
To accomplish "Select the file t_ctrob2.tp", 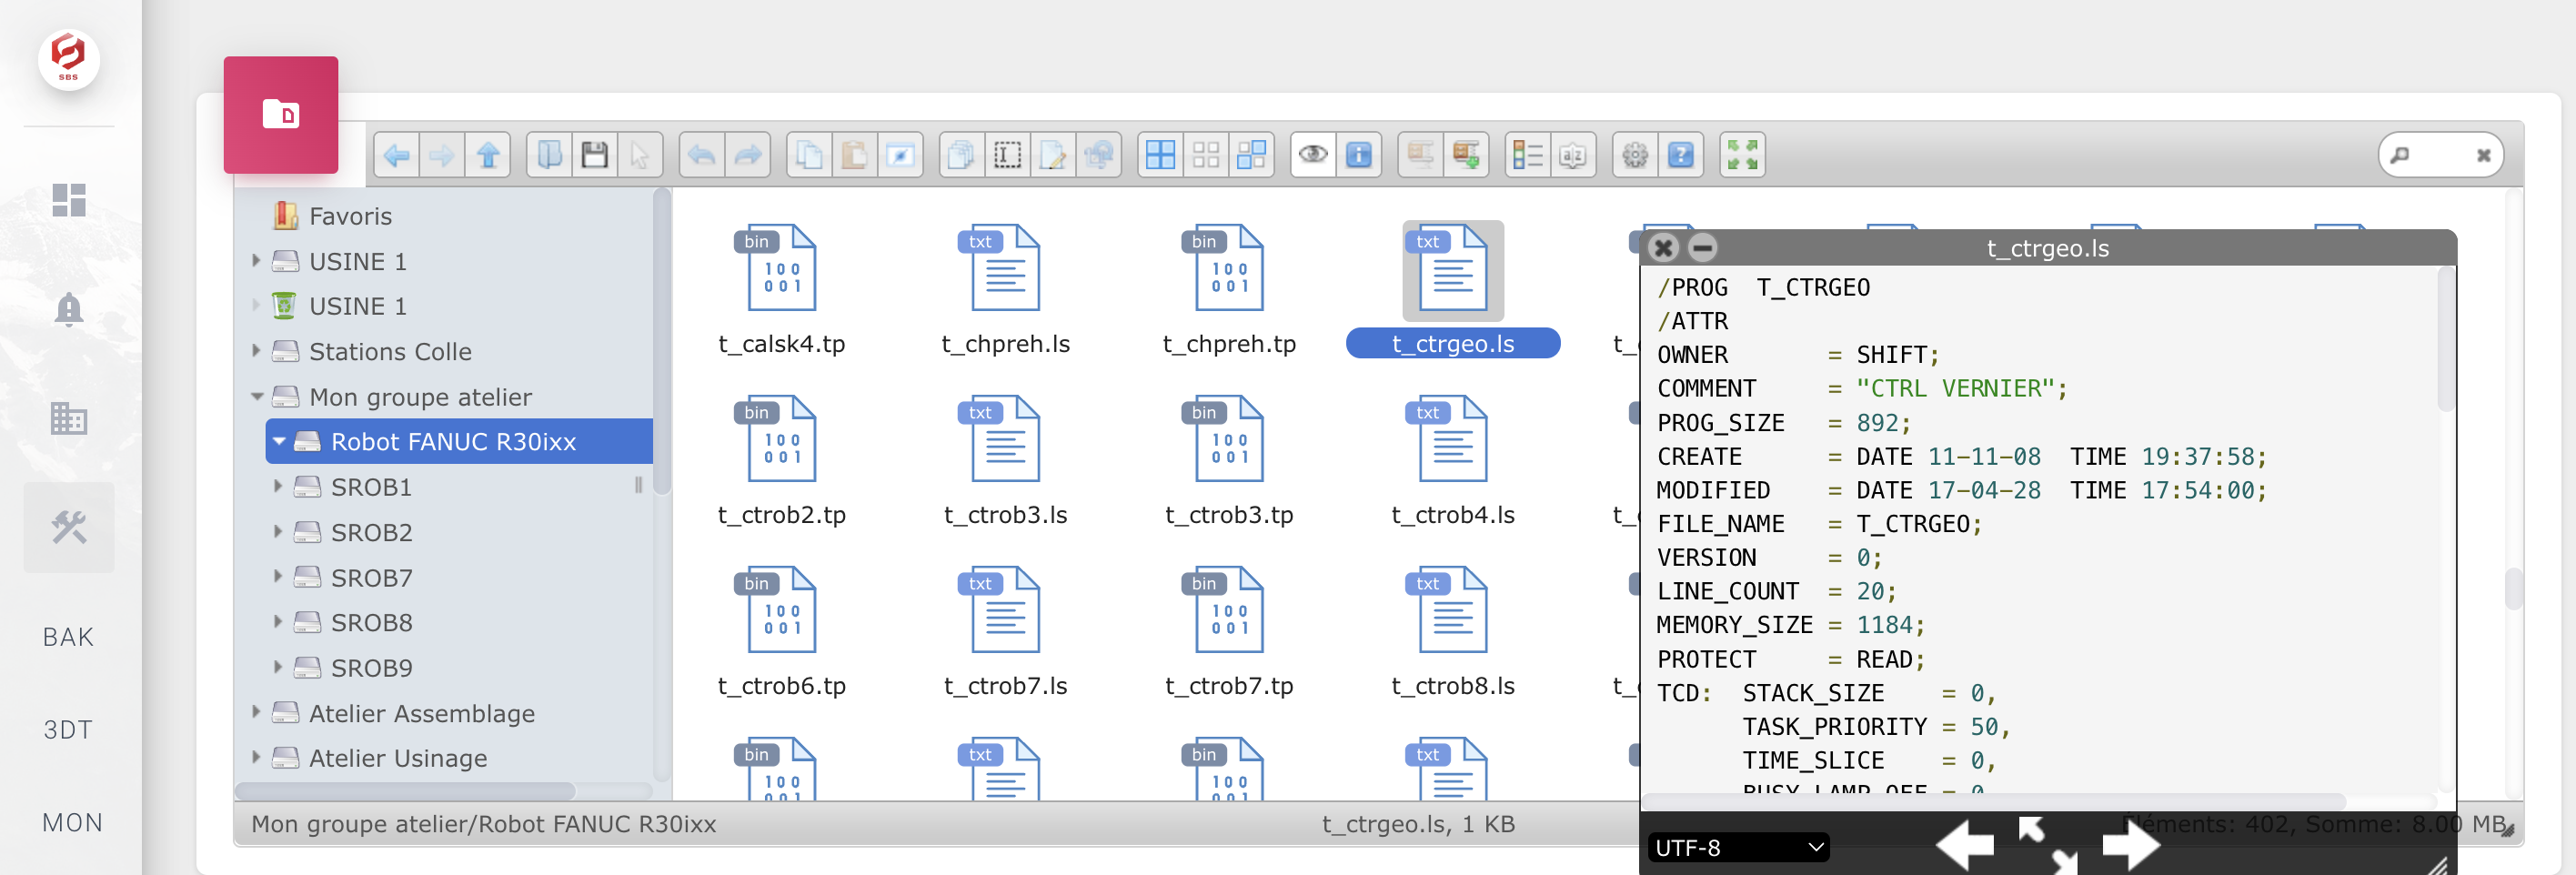I will coord(781,461).
